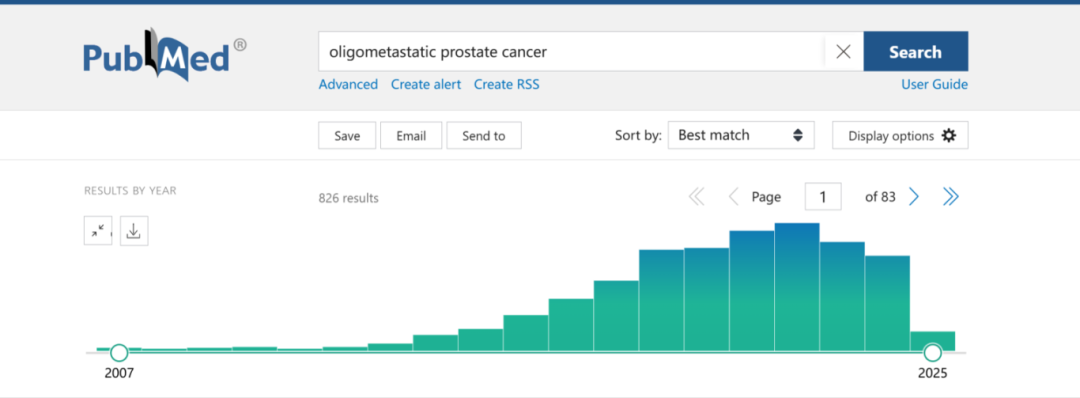
Task: Click the Save button
Action: pyautogui.click(x=347, y=136)
